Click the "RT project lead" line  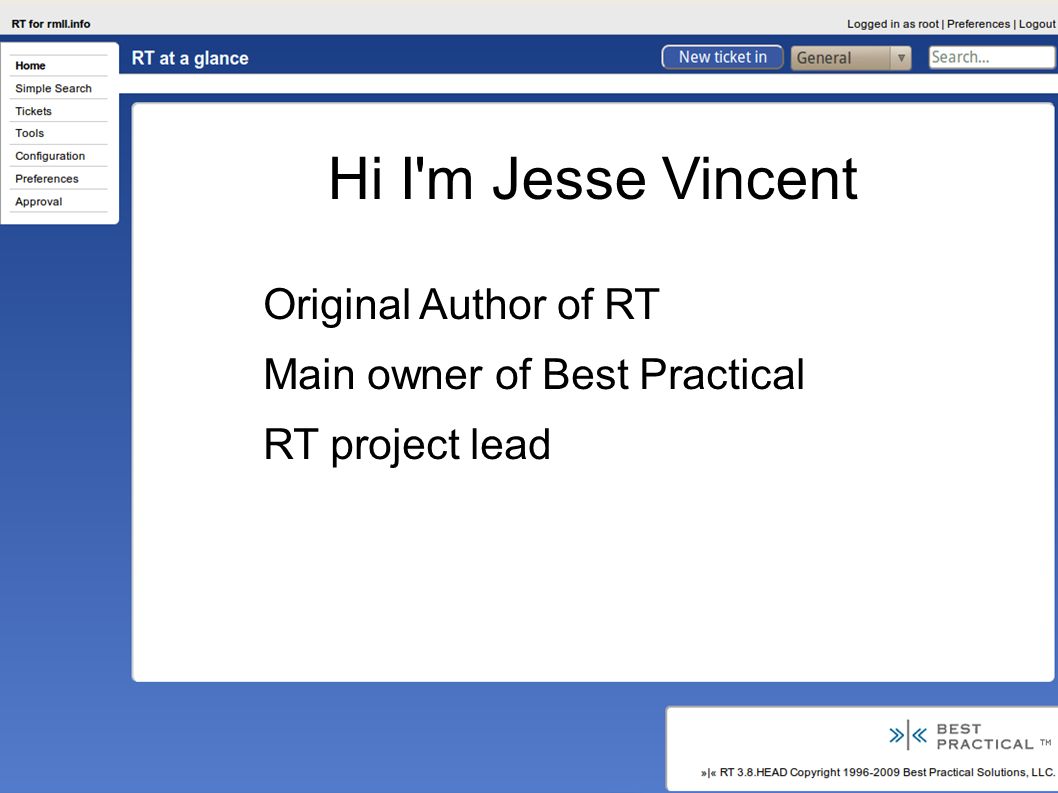(407, 445)
